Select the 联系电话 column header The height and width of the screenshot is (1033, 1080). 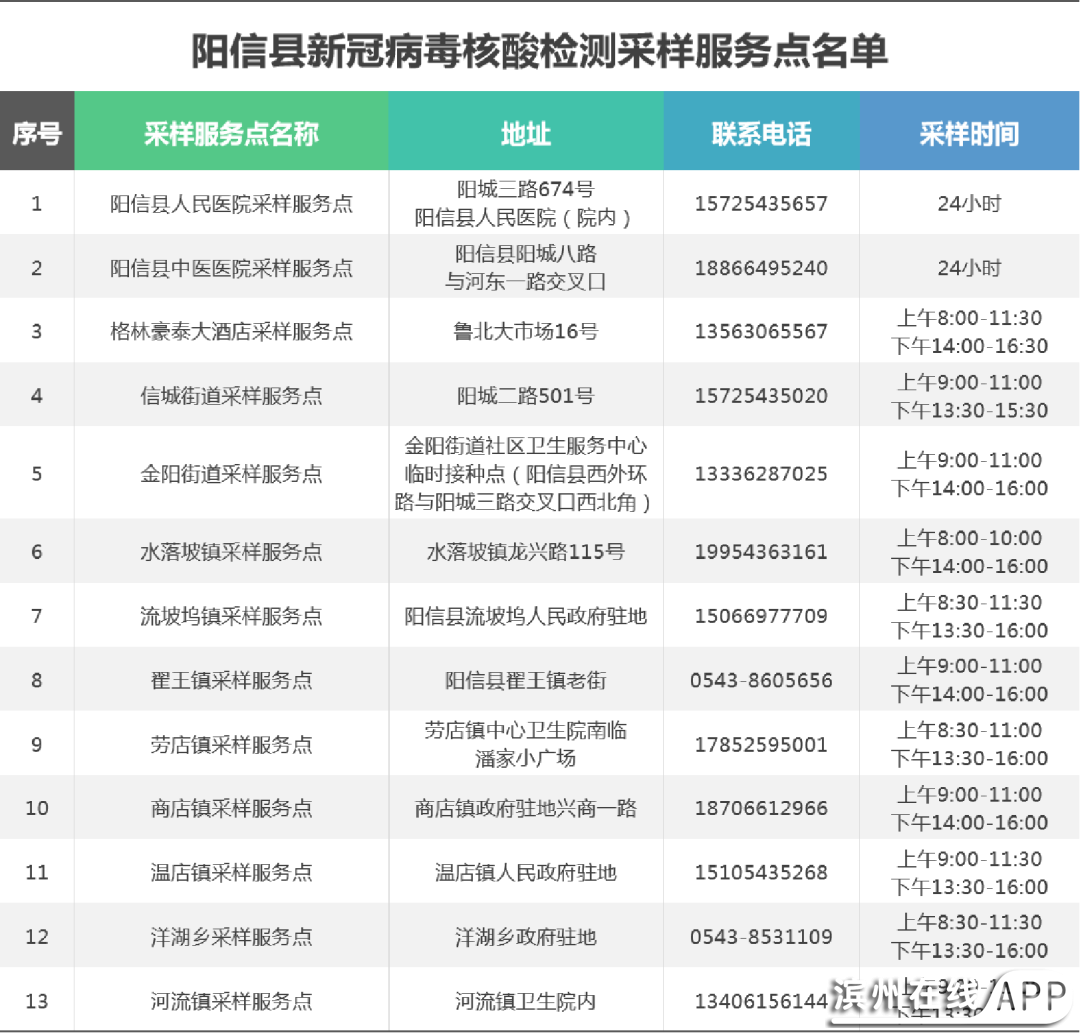[761, 134]
